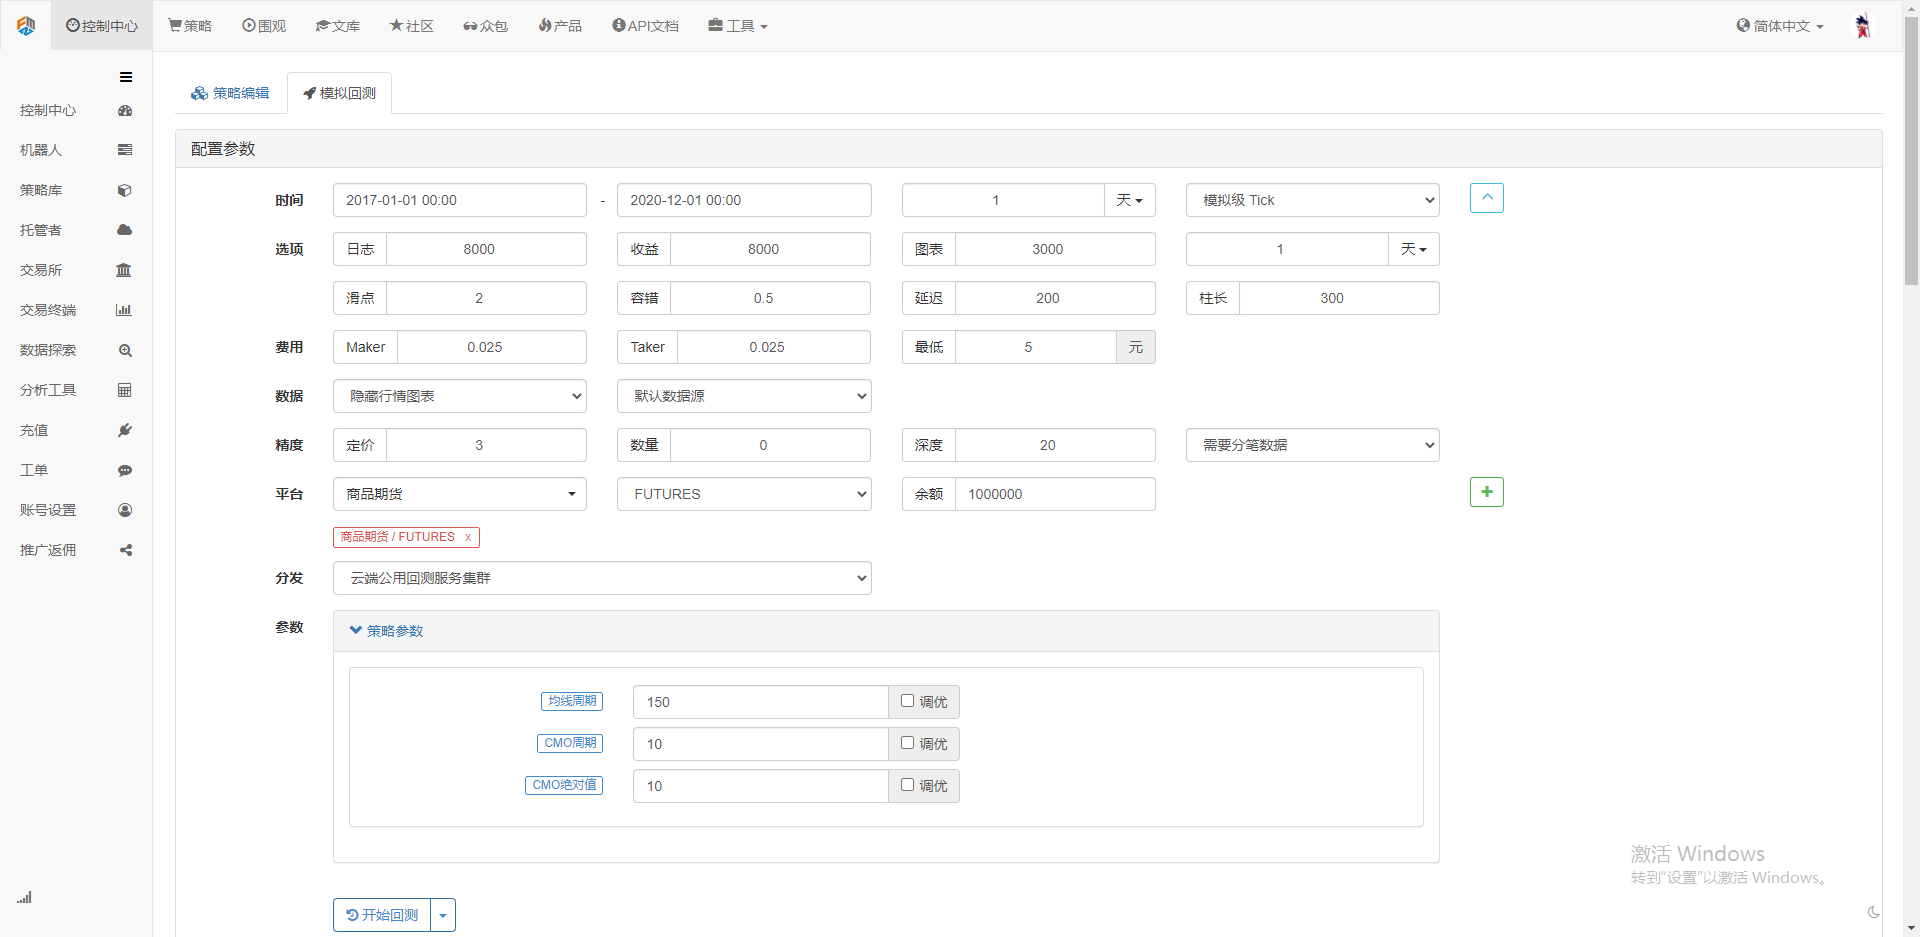Open the 模拟级 Tick mode dropdown
The height and width of the screenshot is (937, 1920).
[x=1313, y=200]
